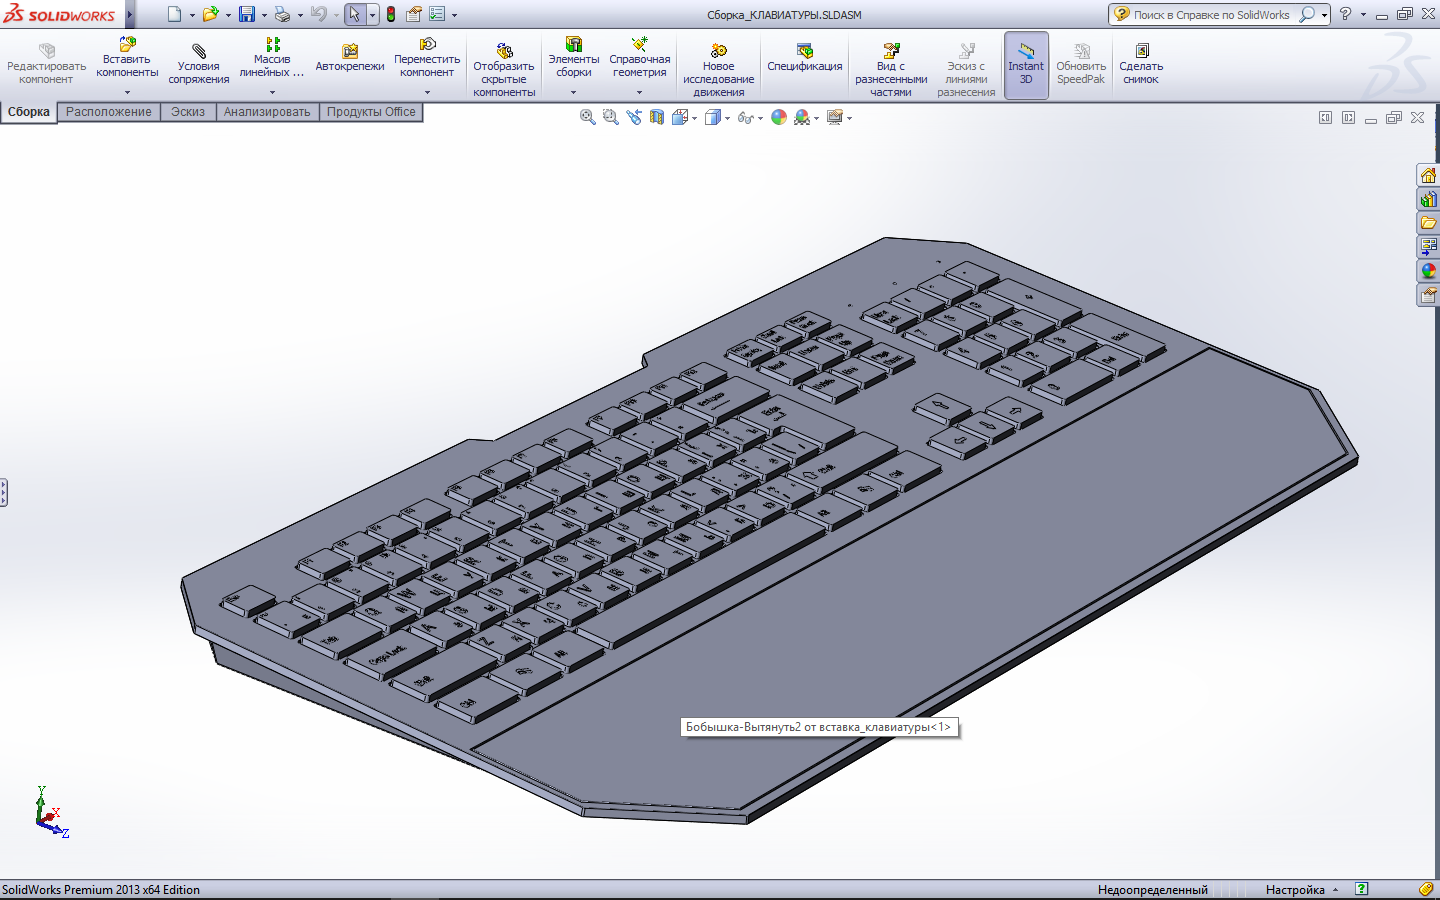
Task: Click the Rebuild traffic light icon
Action: [x=391, y=15]
